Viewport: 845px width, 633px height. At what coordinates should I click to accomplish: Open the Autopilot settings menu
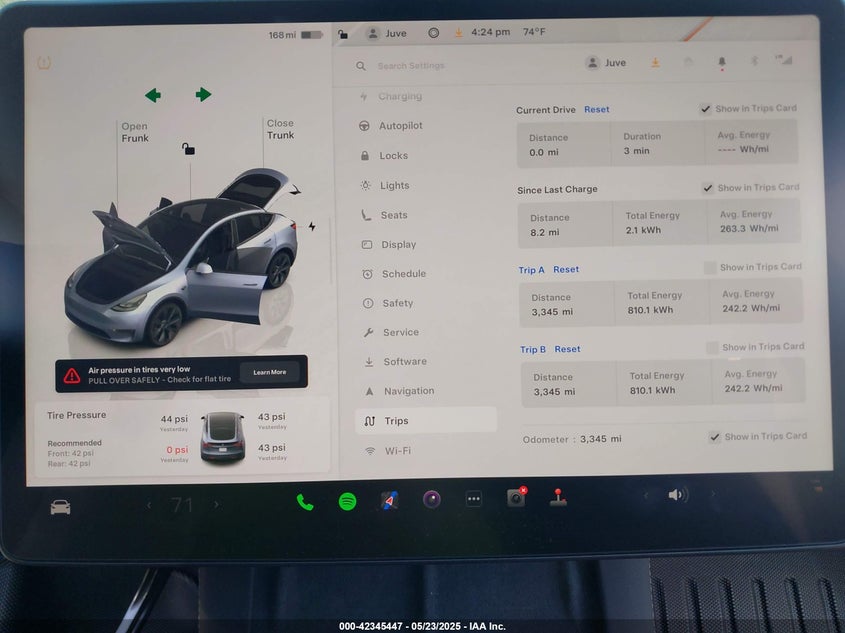pyautogui.click(x=400, y=126)
